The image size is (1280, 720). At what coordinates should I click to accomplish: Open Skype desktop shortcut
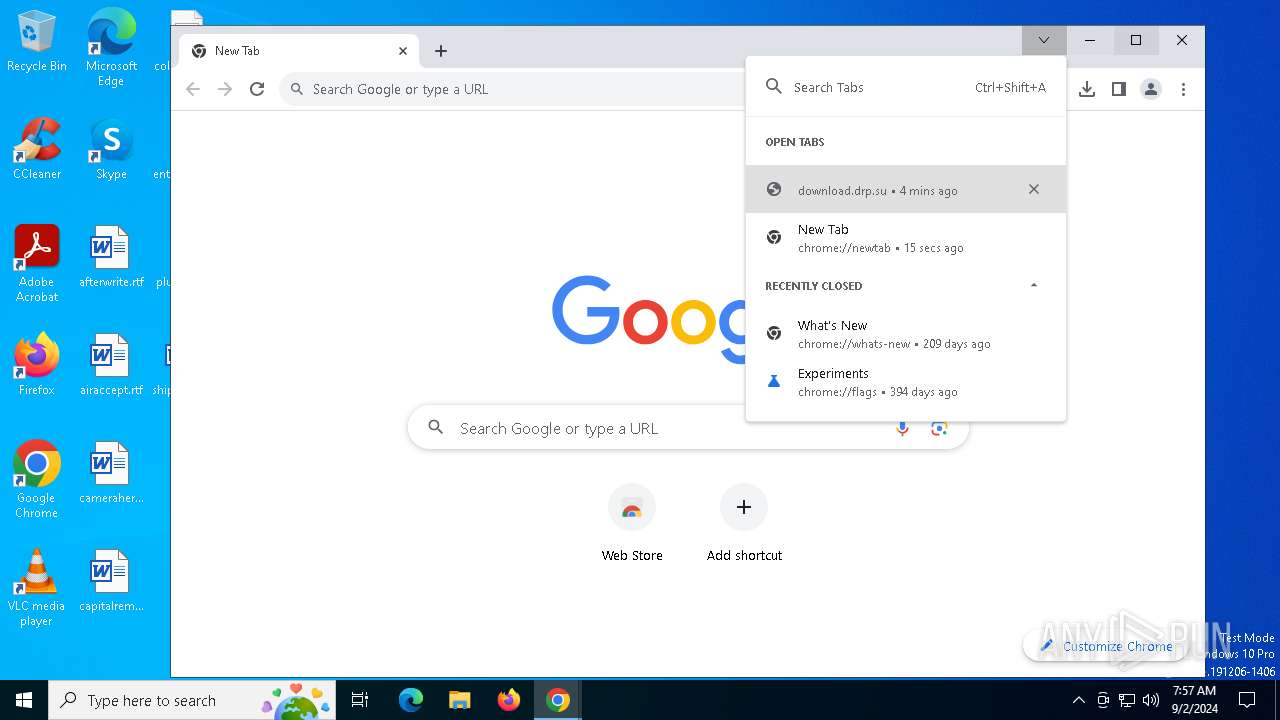tap(111, 148)
